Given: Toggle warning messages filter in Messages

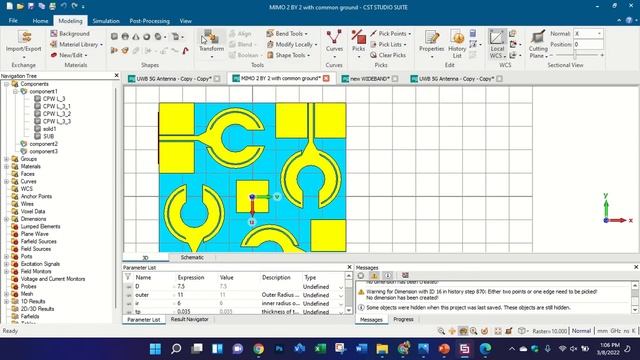Looking at the screenshot, I should coord(374,276).
